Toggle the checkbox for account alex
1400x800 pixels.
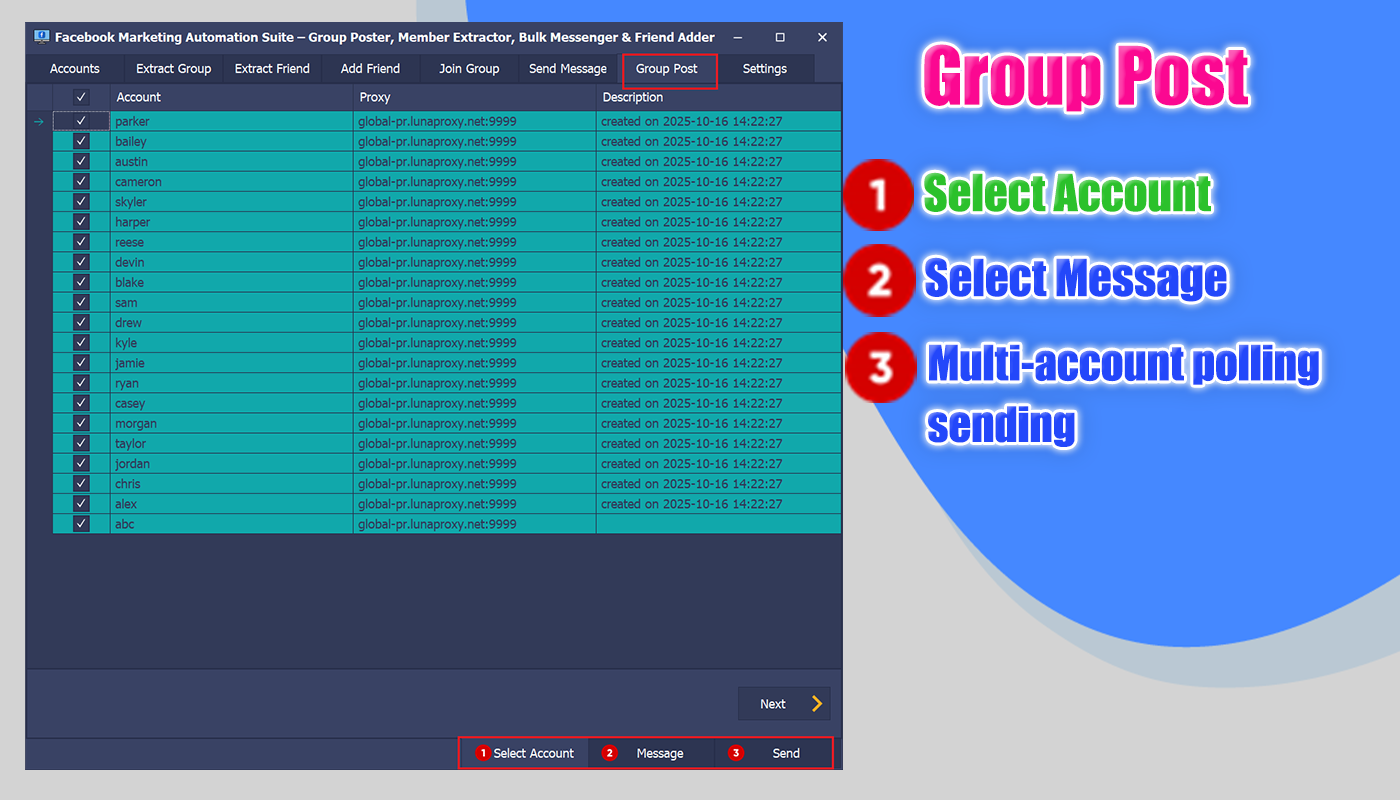point(81,504)
